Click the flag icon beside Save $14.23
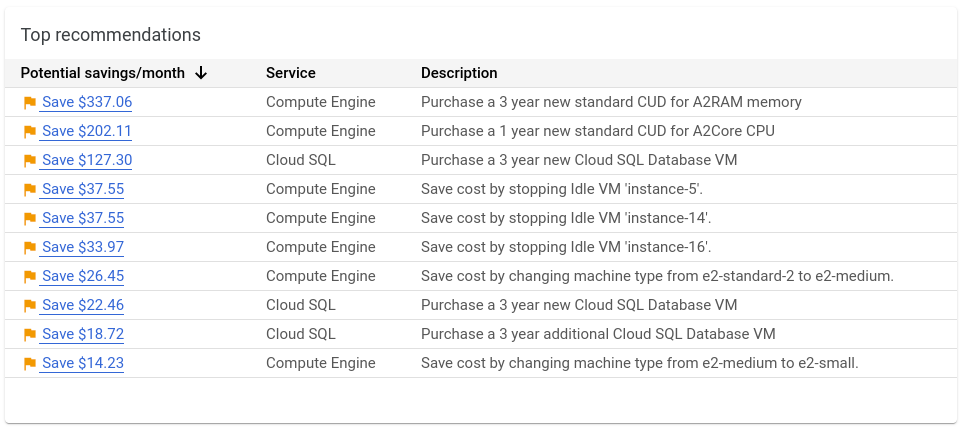This screenshot has height=427, width=962. [29, 363]
